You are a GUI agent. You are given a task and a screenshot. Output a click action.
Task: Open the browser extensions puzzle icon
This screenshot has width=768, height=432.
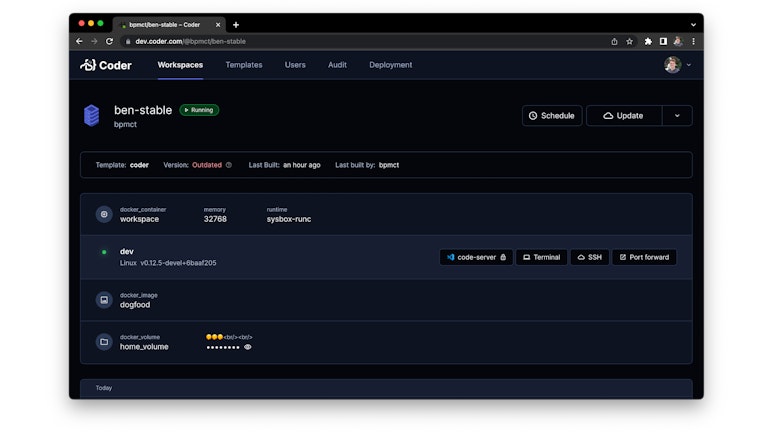tap(648, 41)
